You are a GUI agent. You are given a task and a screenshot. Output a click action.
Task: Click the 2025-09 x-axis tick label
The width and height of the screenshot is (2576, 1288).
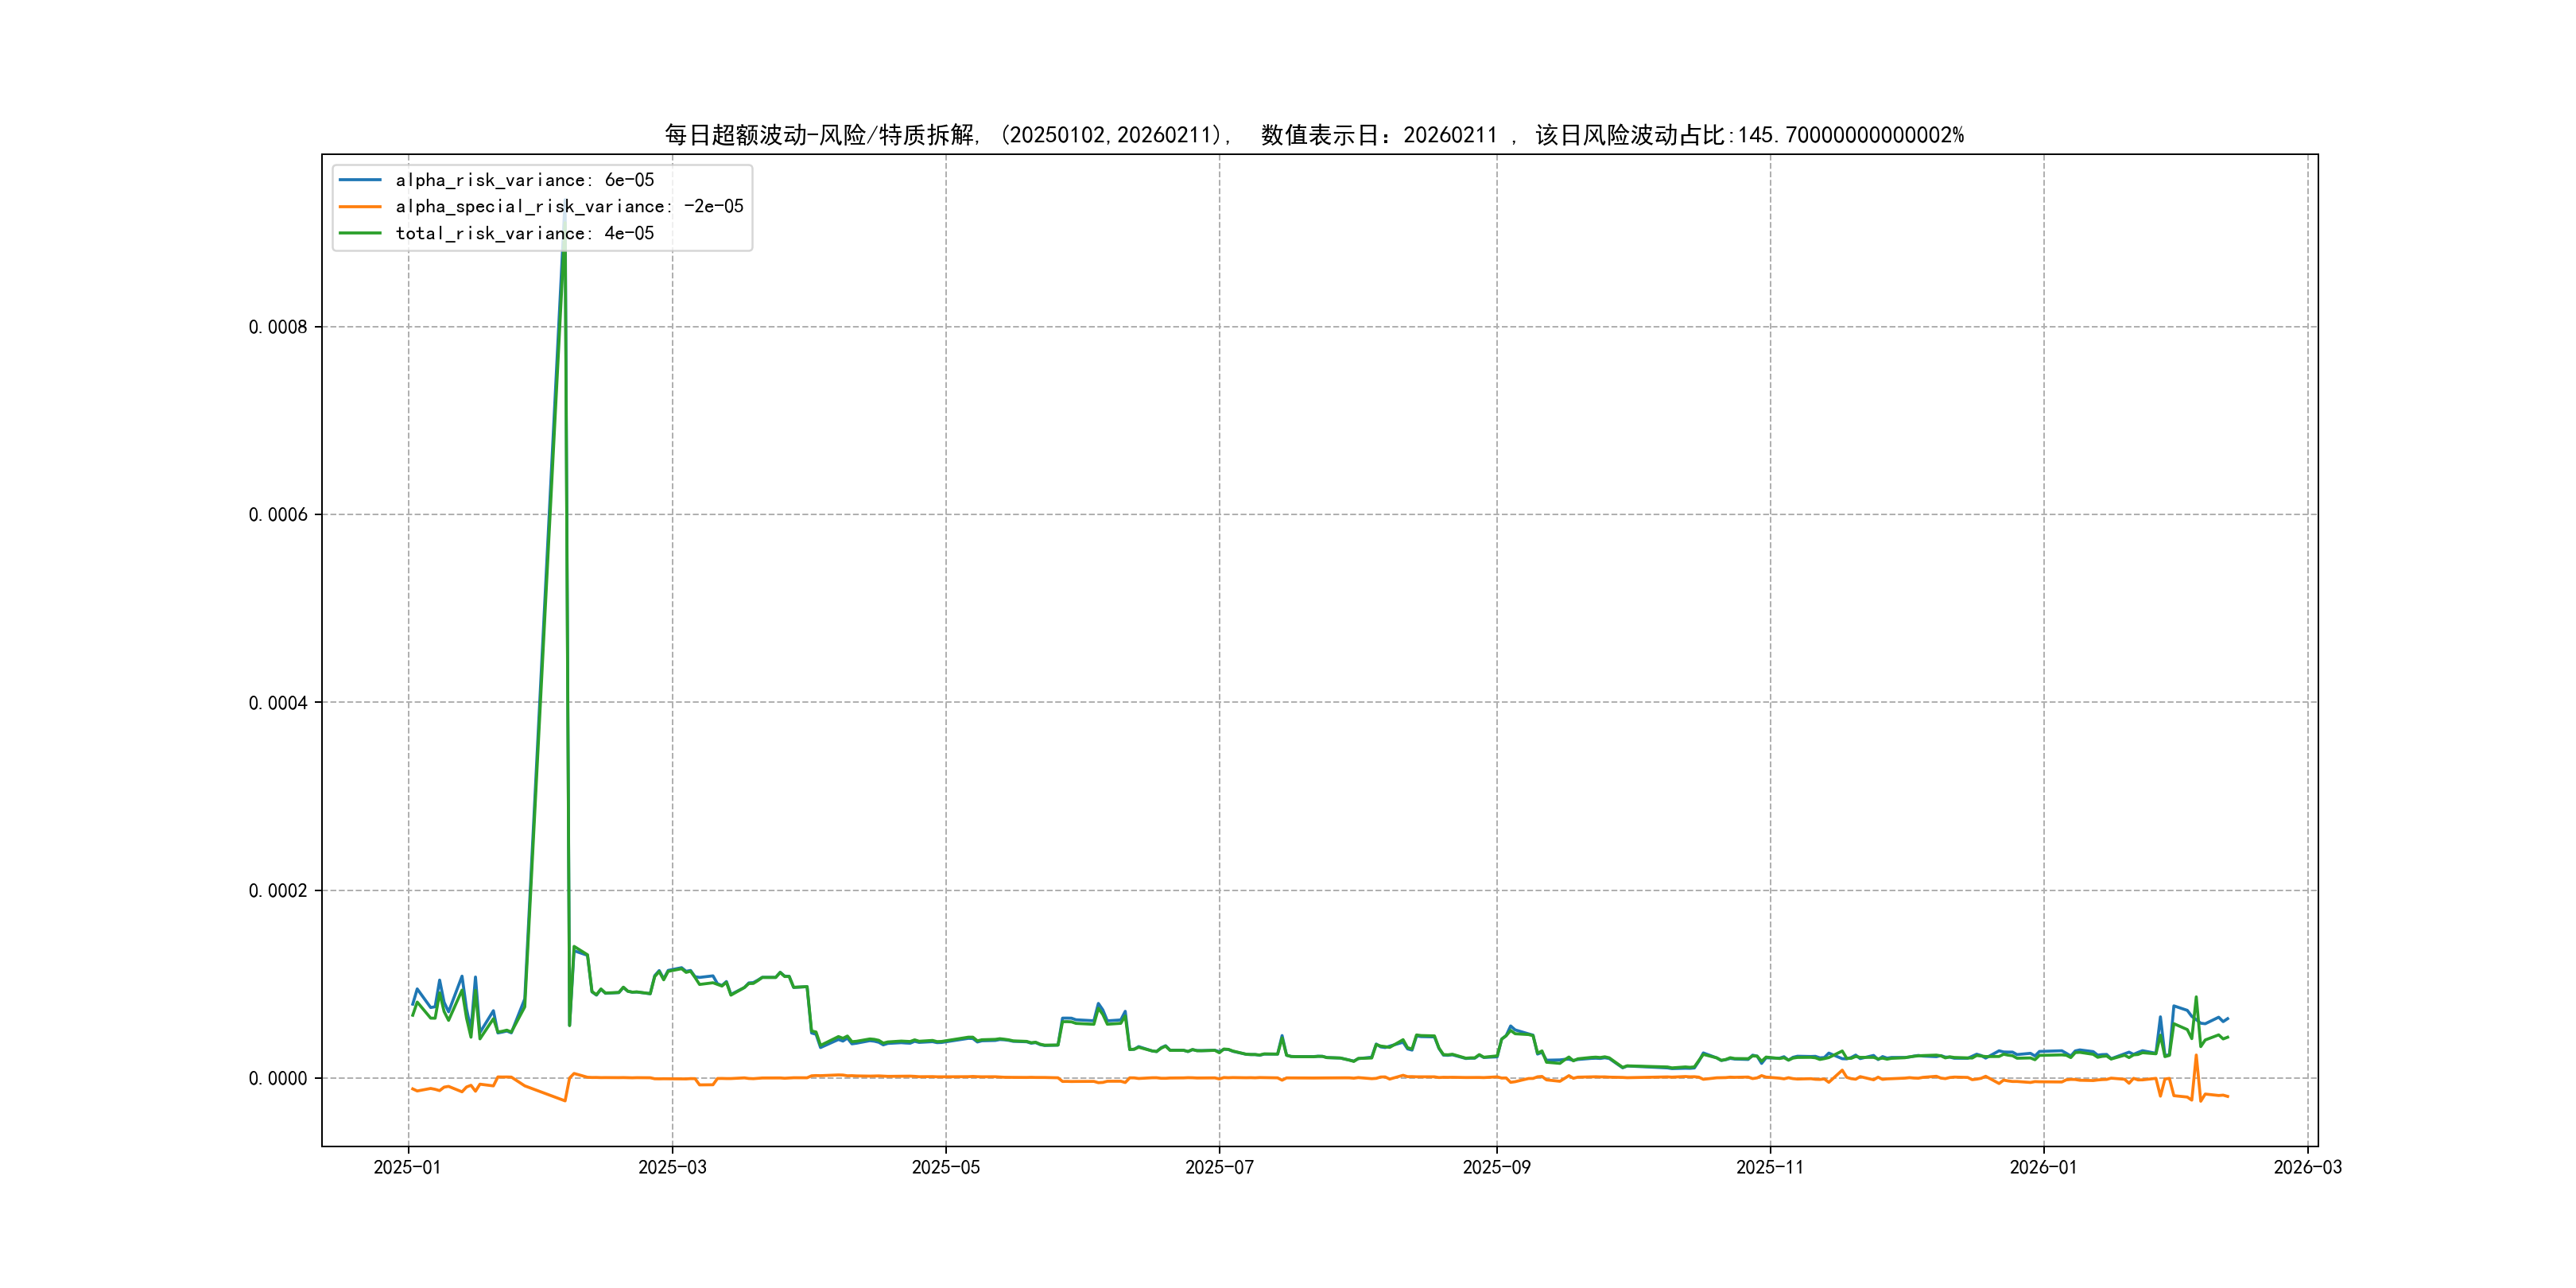pos(1496,1167)
